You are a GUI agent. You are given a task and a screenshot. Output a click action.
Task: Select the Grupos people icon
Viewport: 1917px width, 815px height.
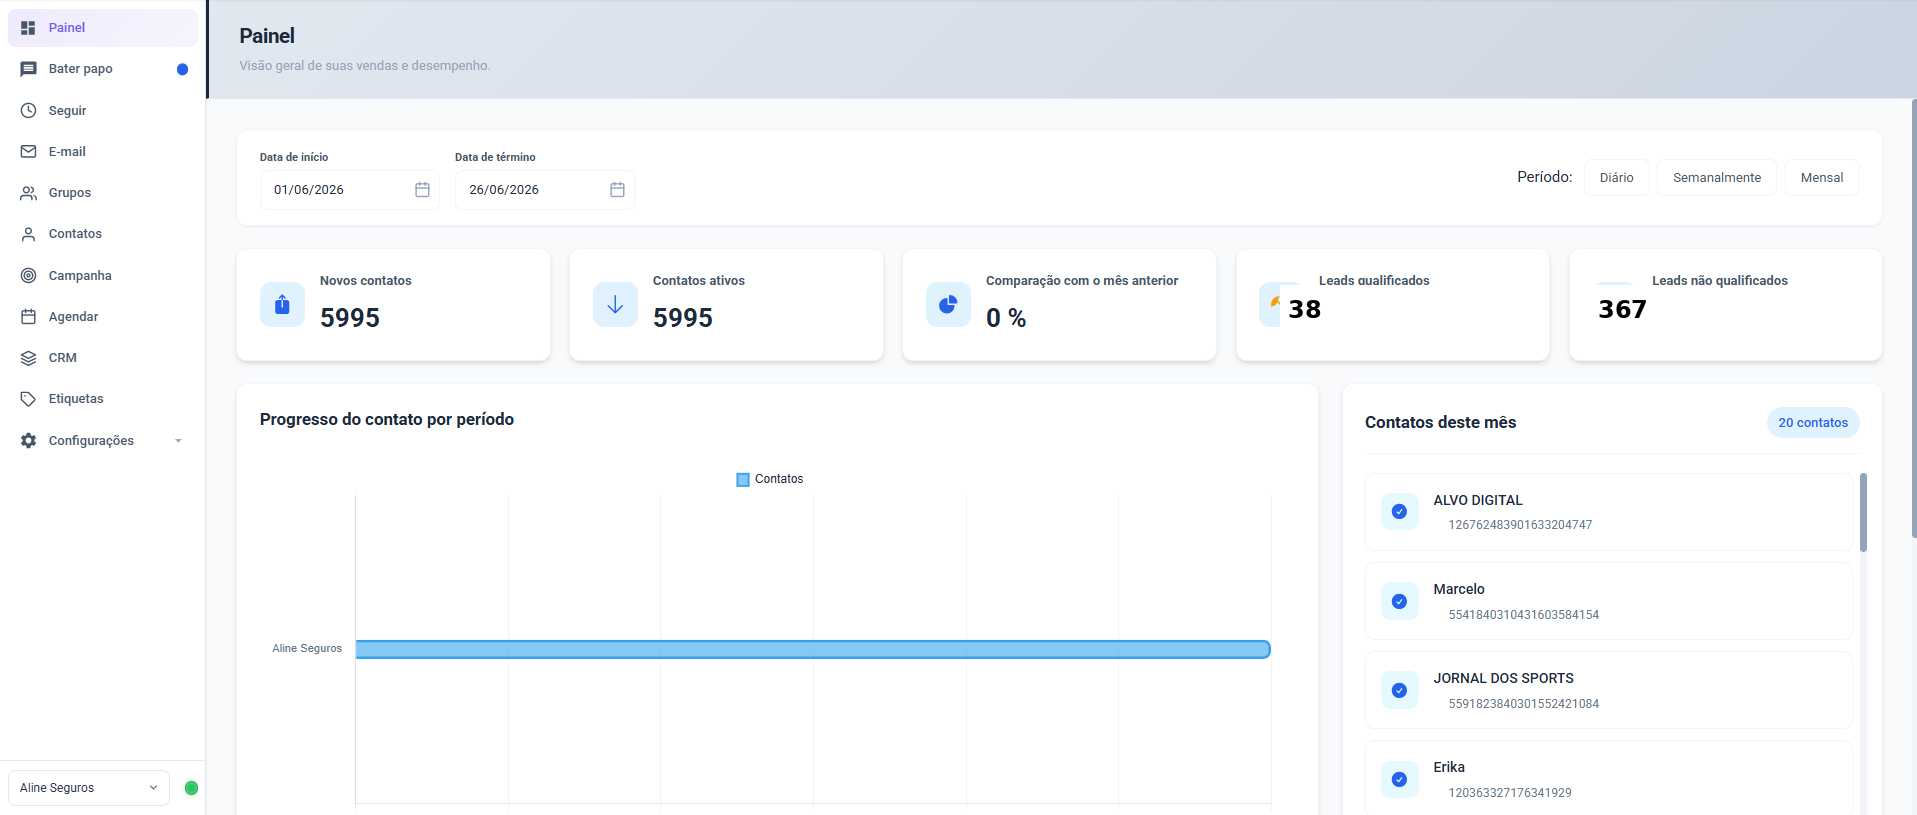tap(28, 193)
